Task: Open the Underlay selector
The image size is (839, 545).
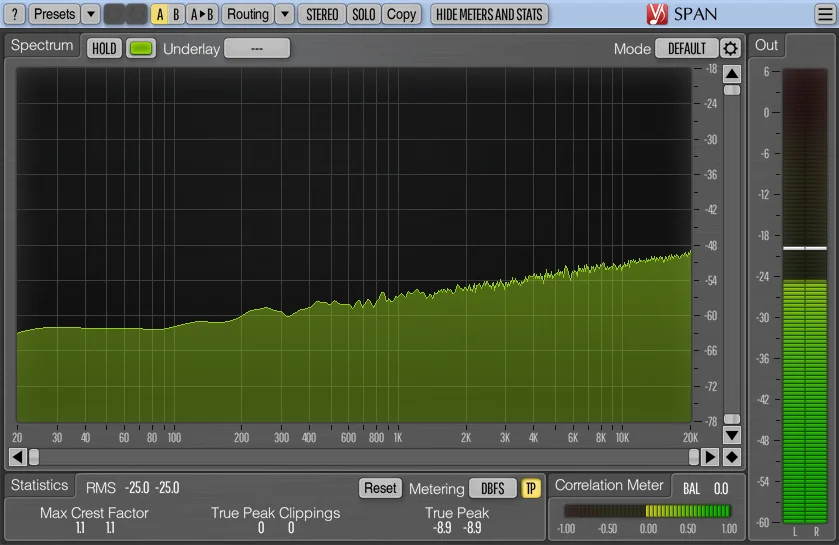Action: pos(257,48)
